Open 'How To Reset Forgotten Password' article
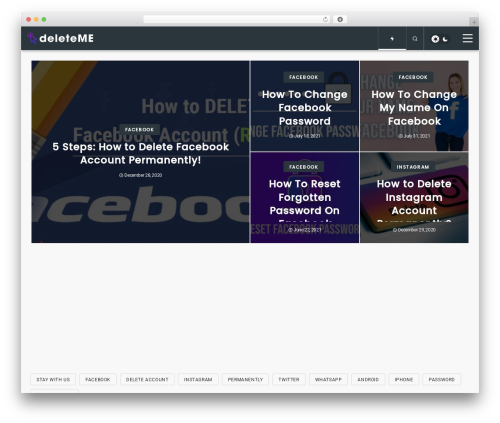 [x=305, y=200]
